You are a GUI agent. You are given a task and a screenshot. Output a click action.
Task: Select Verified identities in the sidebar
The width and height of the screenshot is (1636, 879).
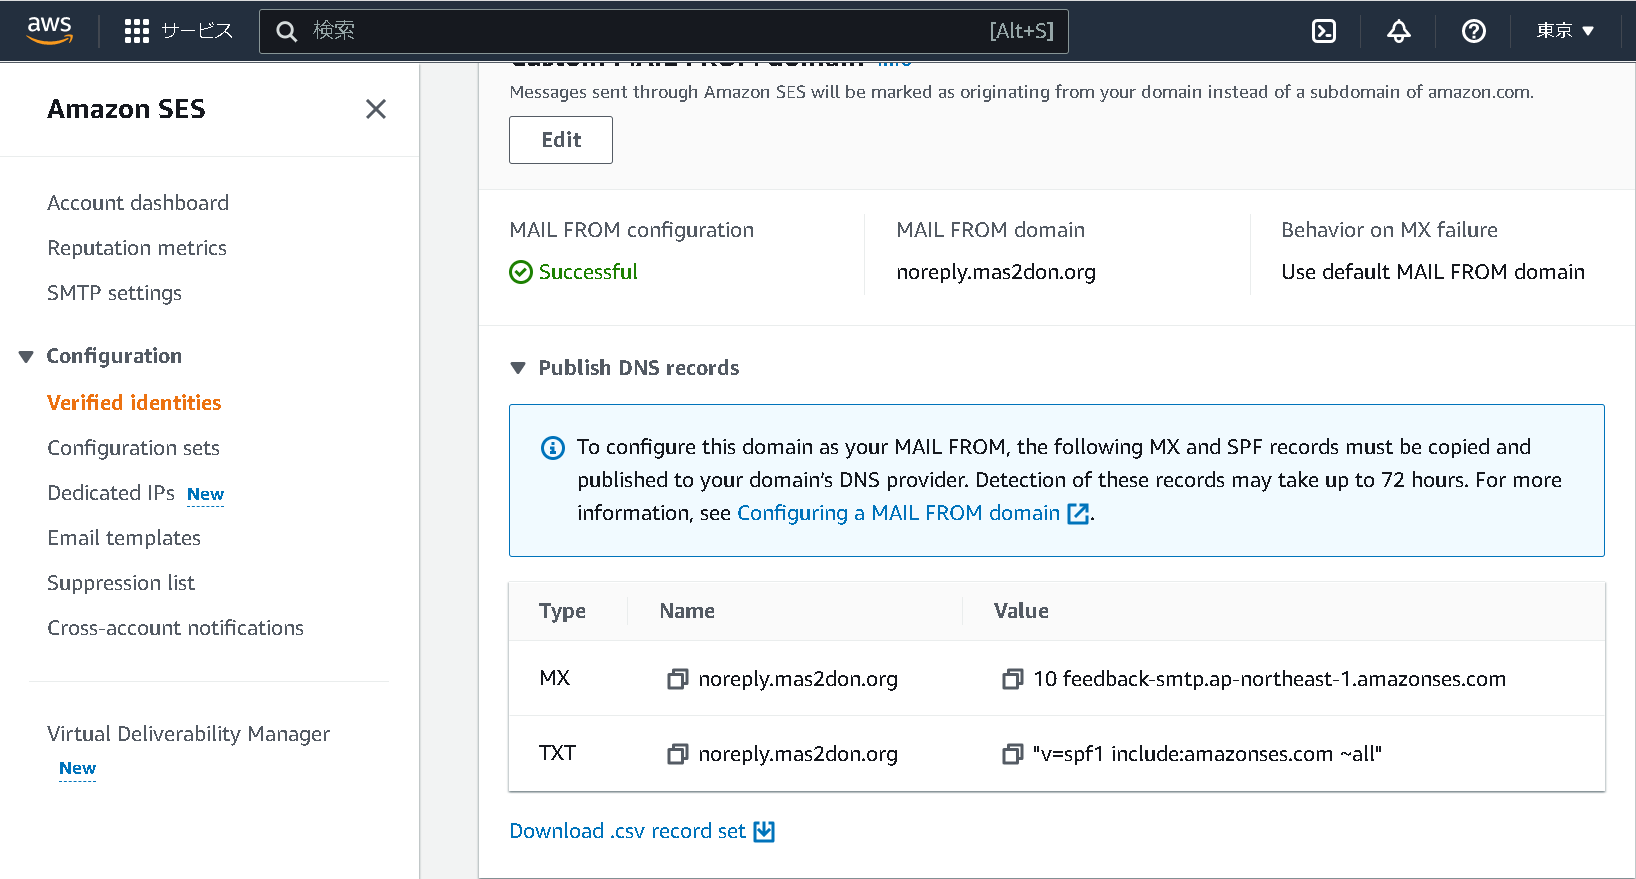(134, 403)
